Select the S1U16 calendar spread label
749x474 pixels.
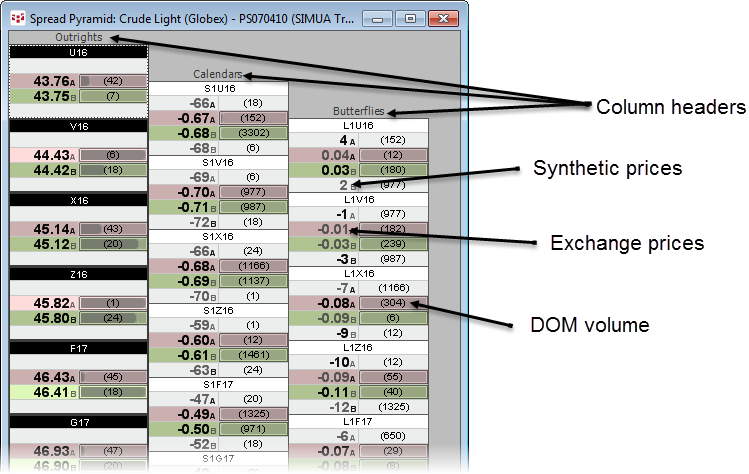tap(218, 89)
